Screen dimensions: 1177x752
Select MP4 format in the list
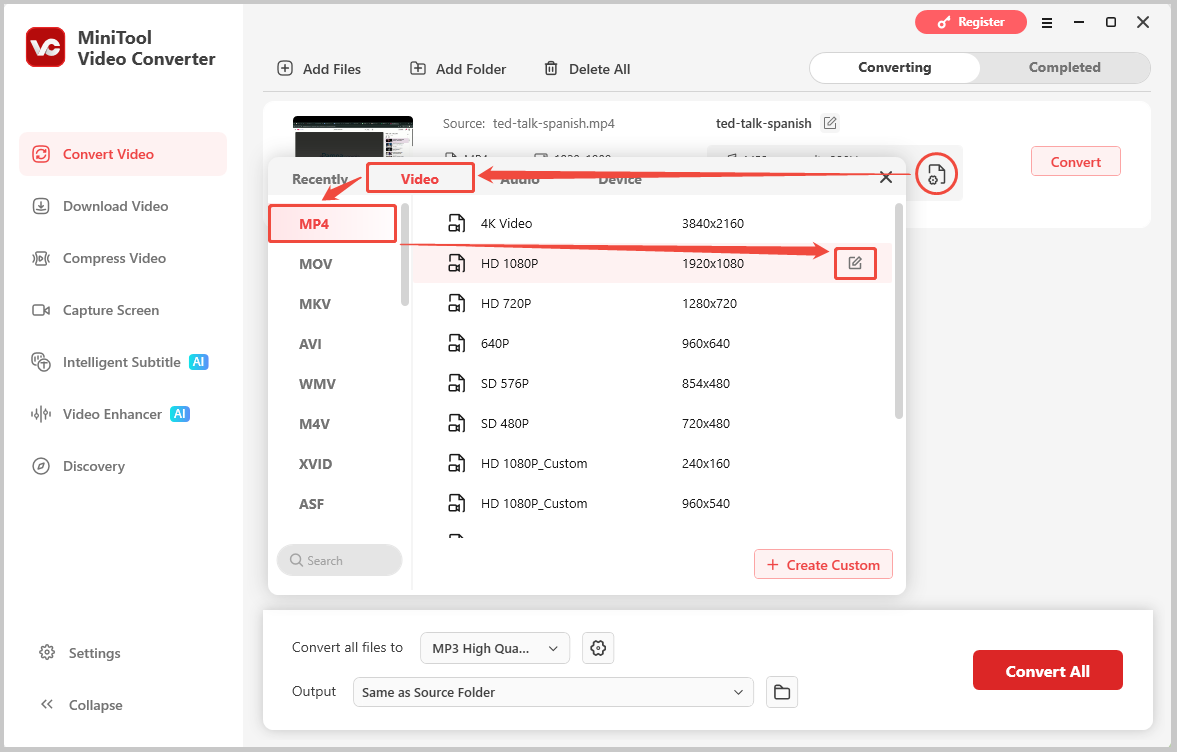[x=333, y=224]
